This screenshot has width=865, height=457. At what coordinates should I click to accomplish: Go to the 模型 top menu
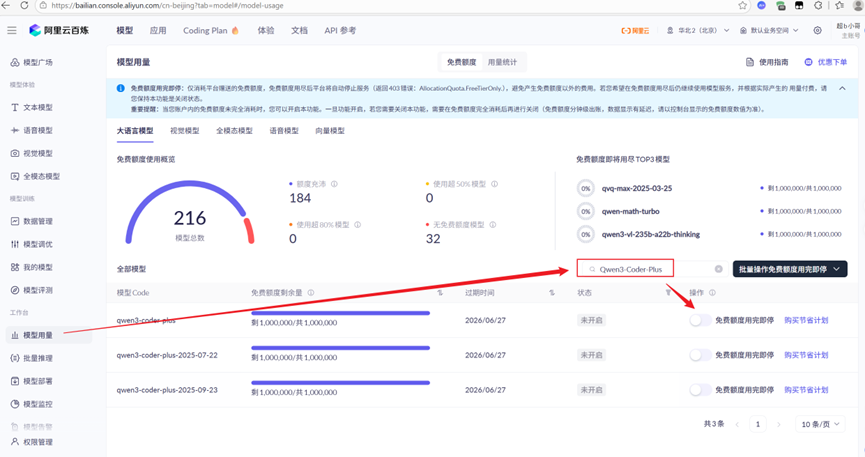pos(125,30)
